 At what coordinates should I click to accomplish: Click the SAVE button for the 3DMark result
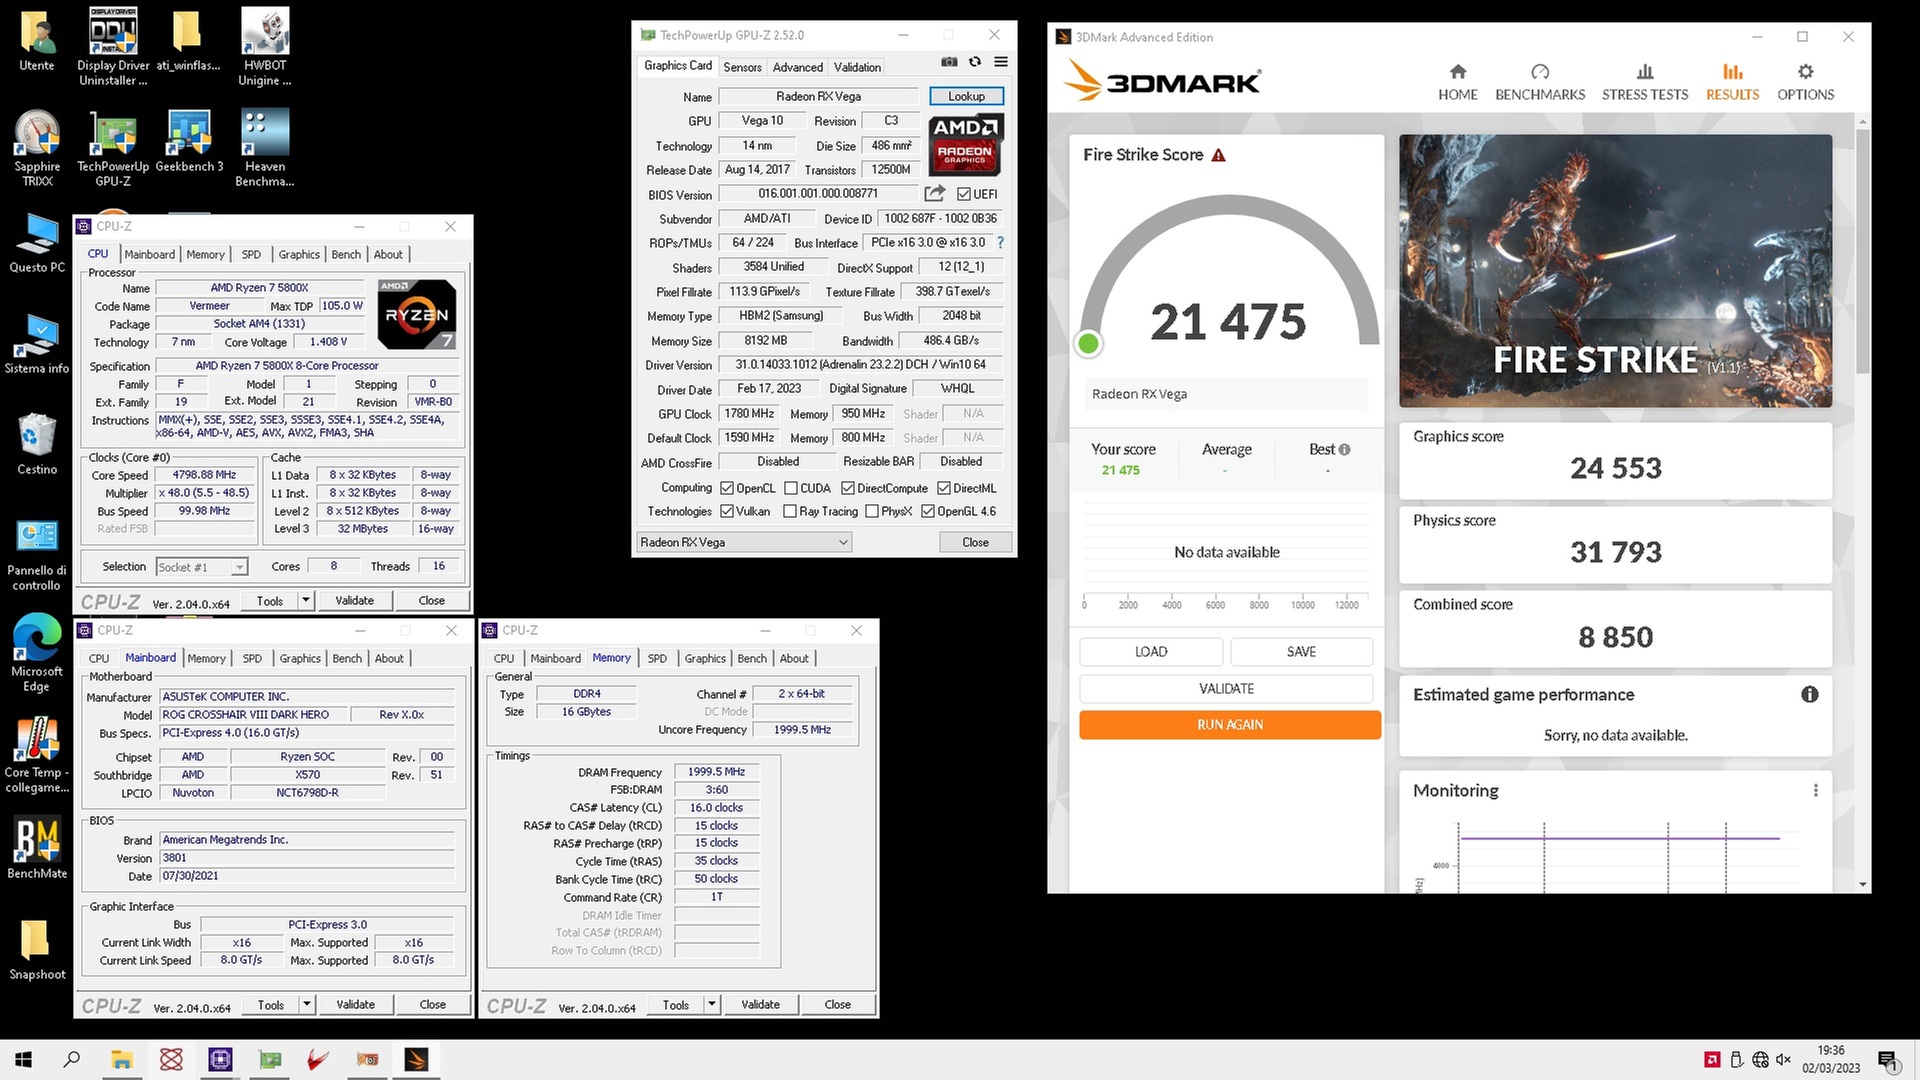click(x=1301, y=651)
